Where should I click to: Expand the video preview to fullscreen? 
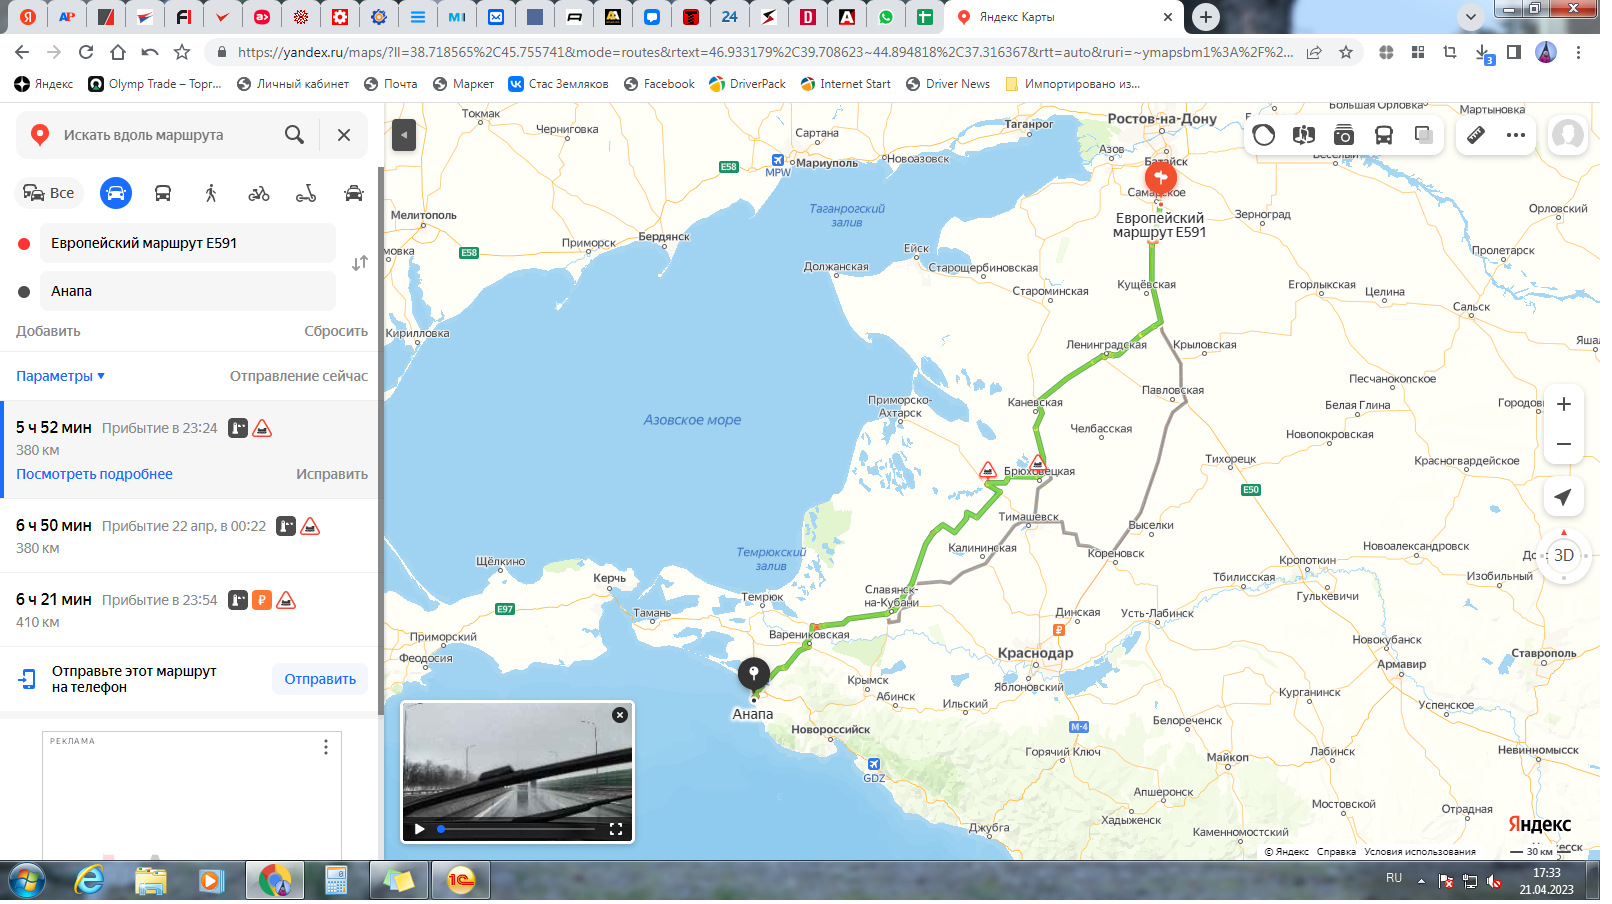616,829
